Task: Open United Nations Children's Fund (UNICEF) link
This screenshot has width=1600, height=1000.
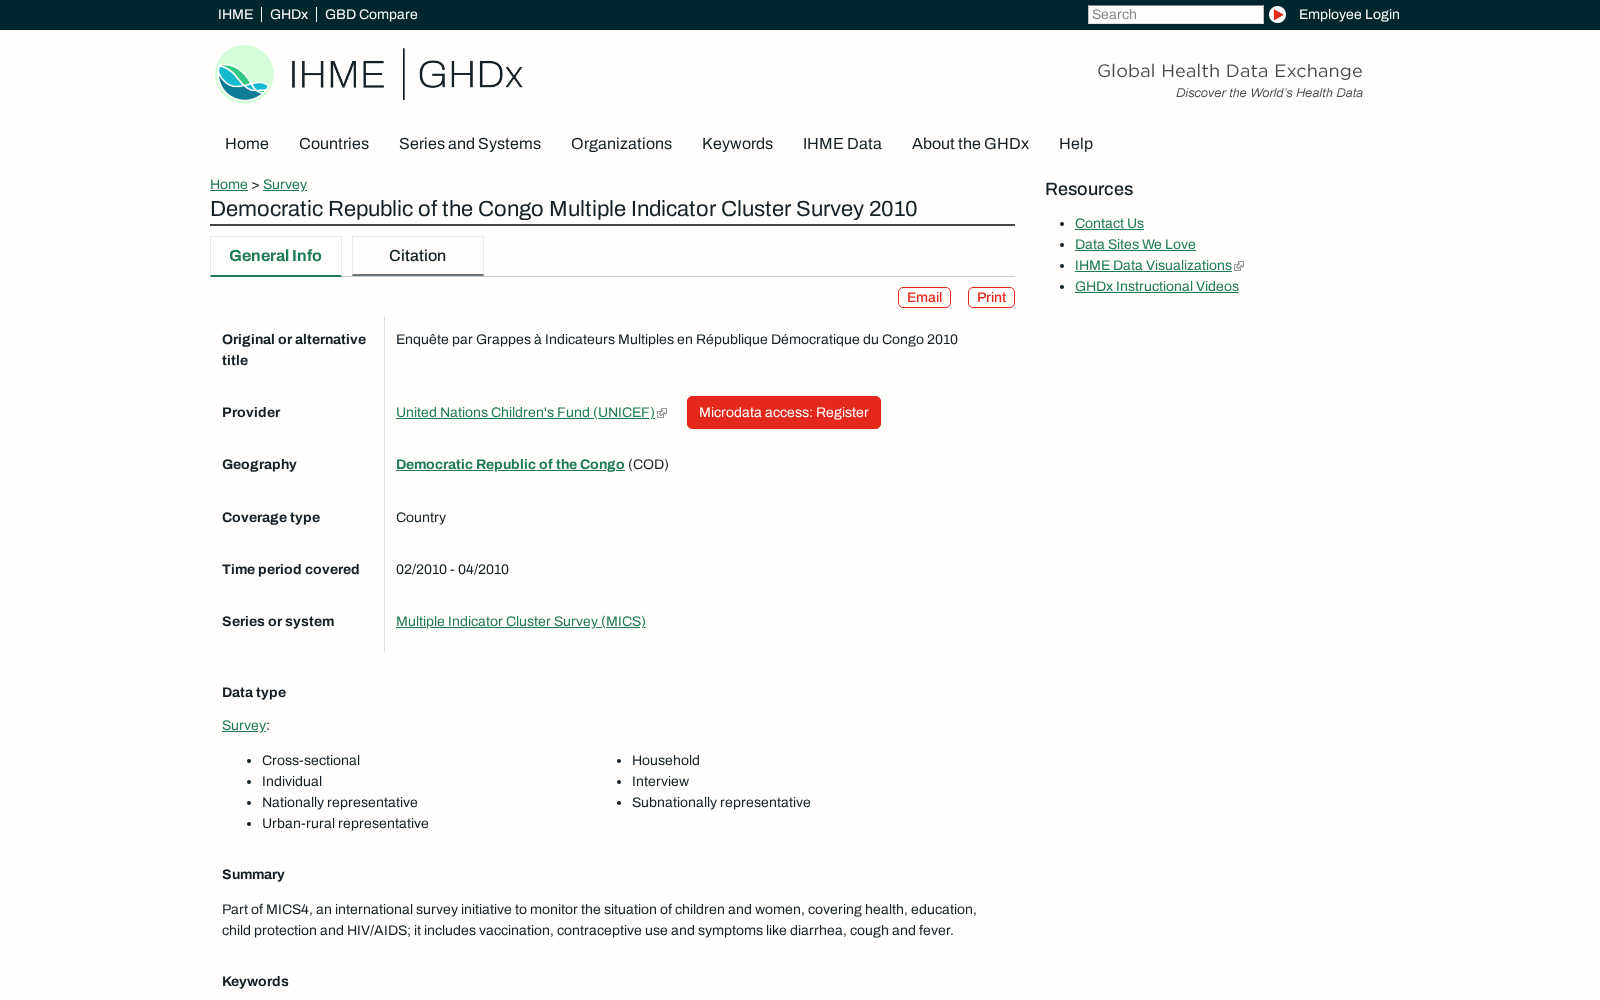Action: coord(525,412)
